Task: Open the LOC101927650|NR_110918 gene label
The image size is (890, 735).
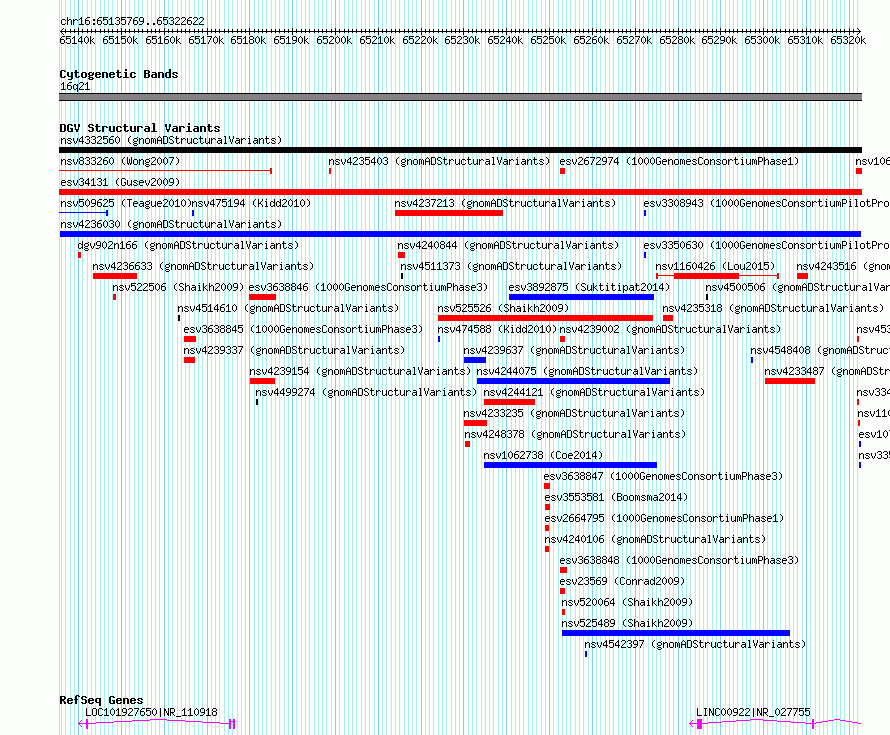Action: pos(151,712)
